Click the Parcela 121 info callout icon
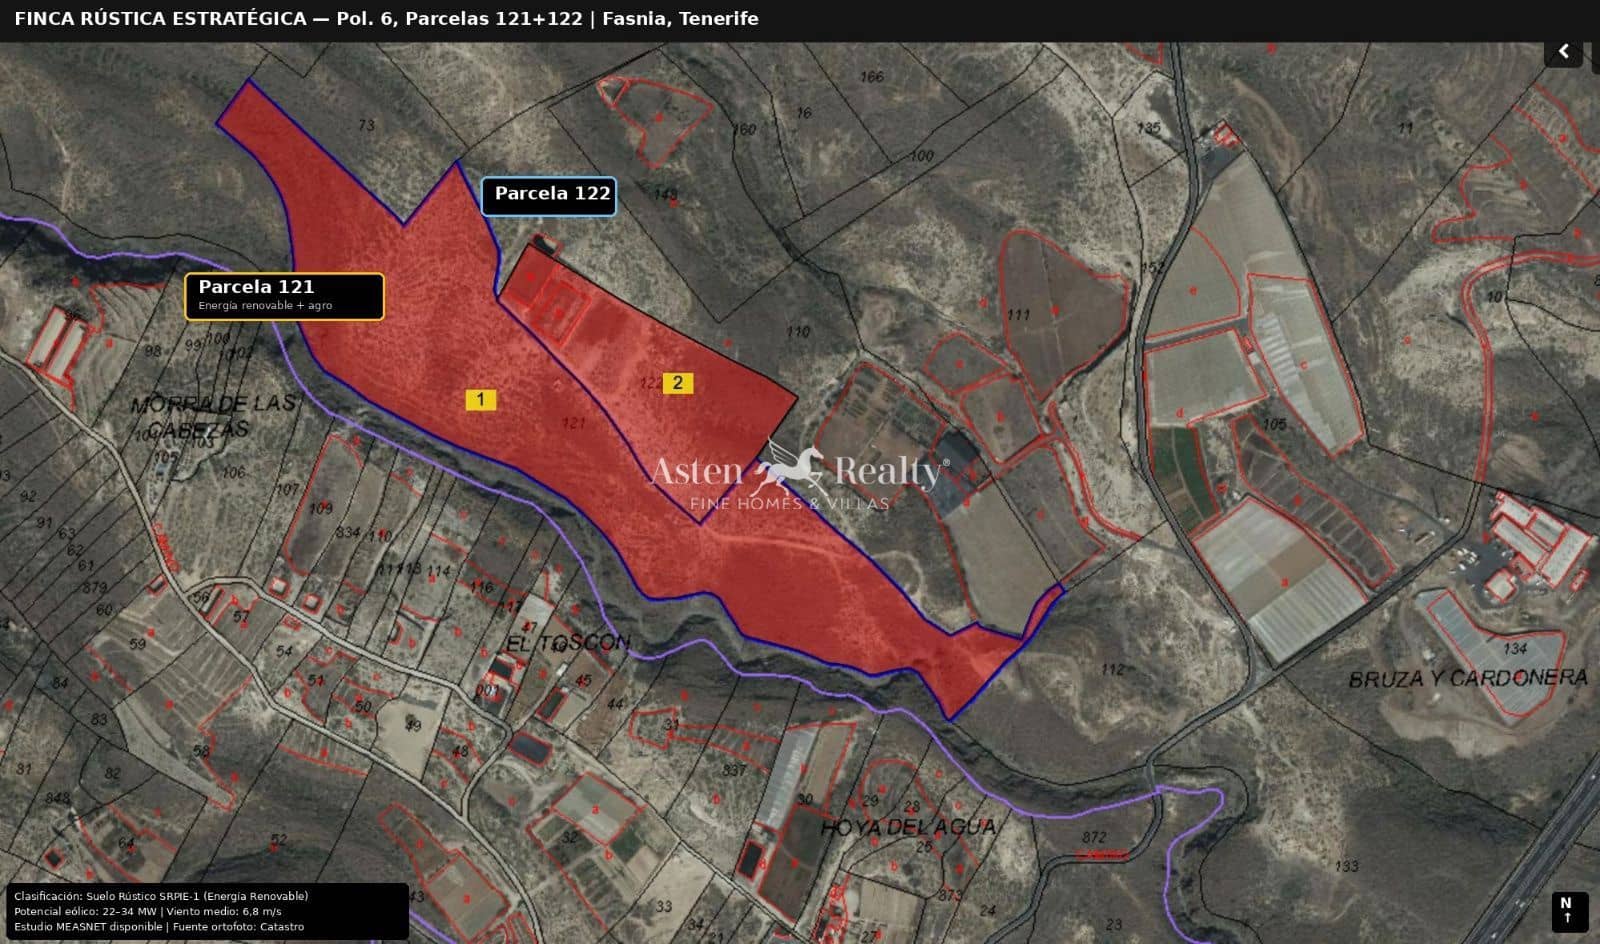This screenshot has height=944, width=1600. 288,295
